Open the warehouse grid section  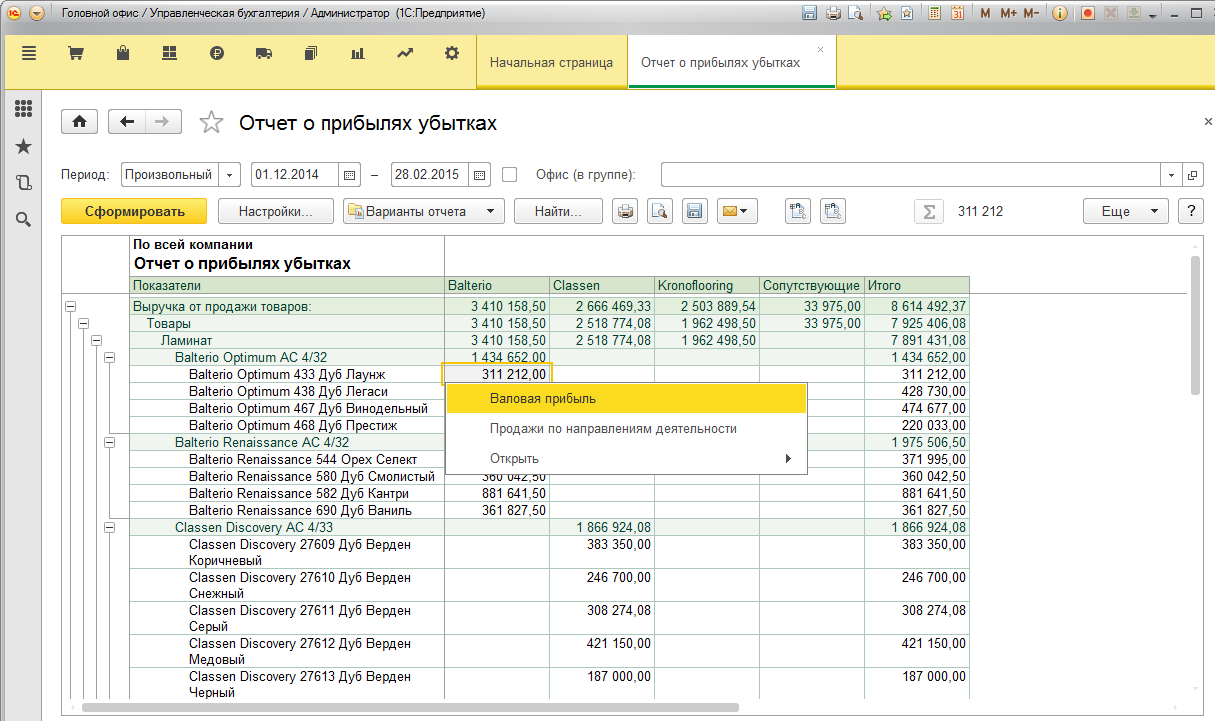tap(169, 54)
